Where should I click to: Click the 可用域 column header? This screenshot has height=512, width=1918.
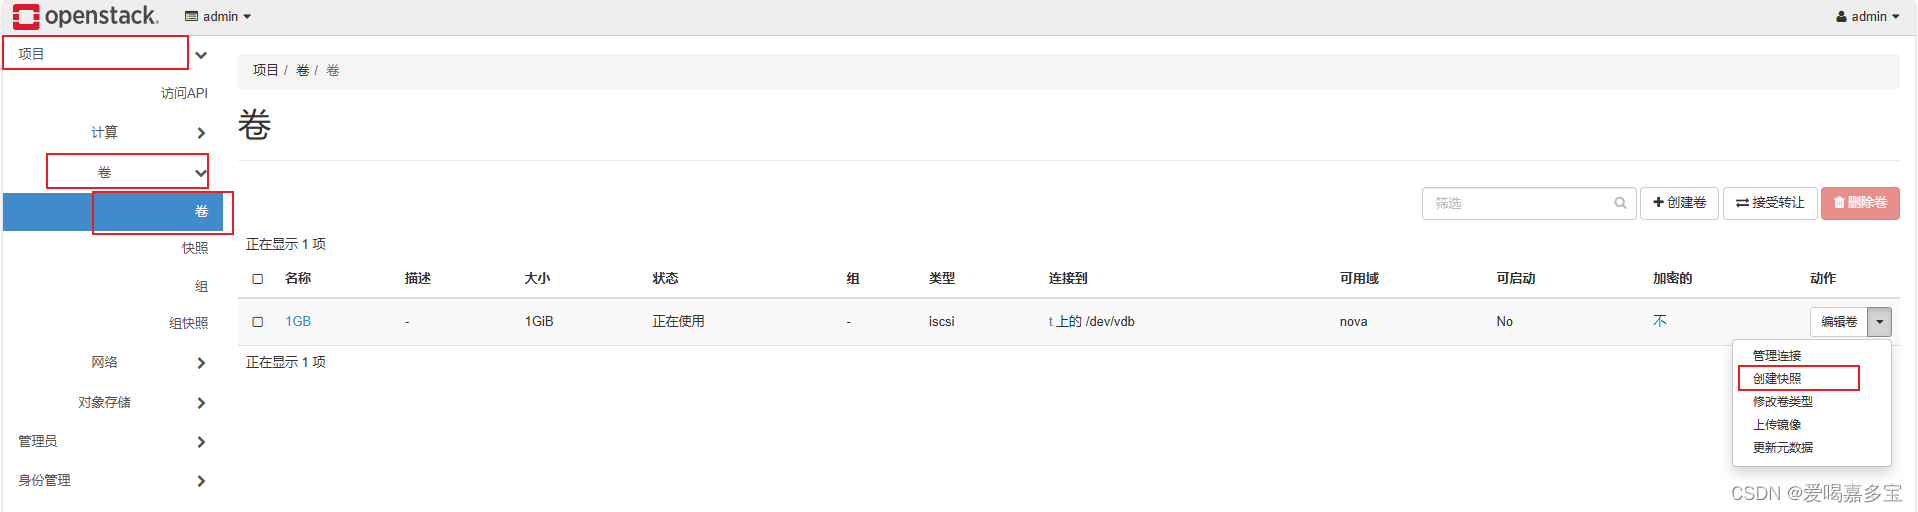pos(1359,278)
